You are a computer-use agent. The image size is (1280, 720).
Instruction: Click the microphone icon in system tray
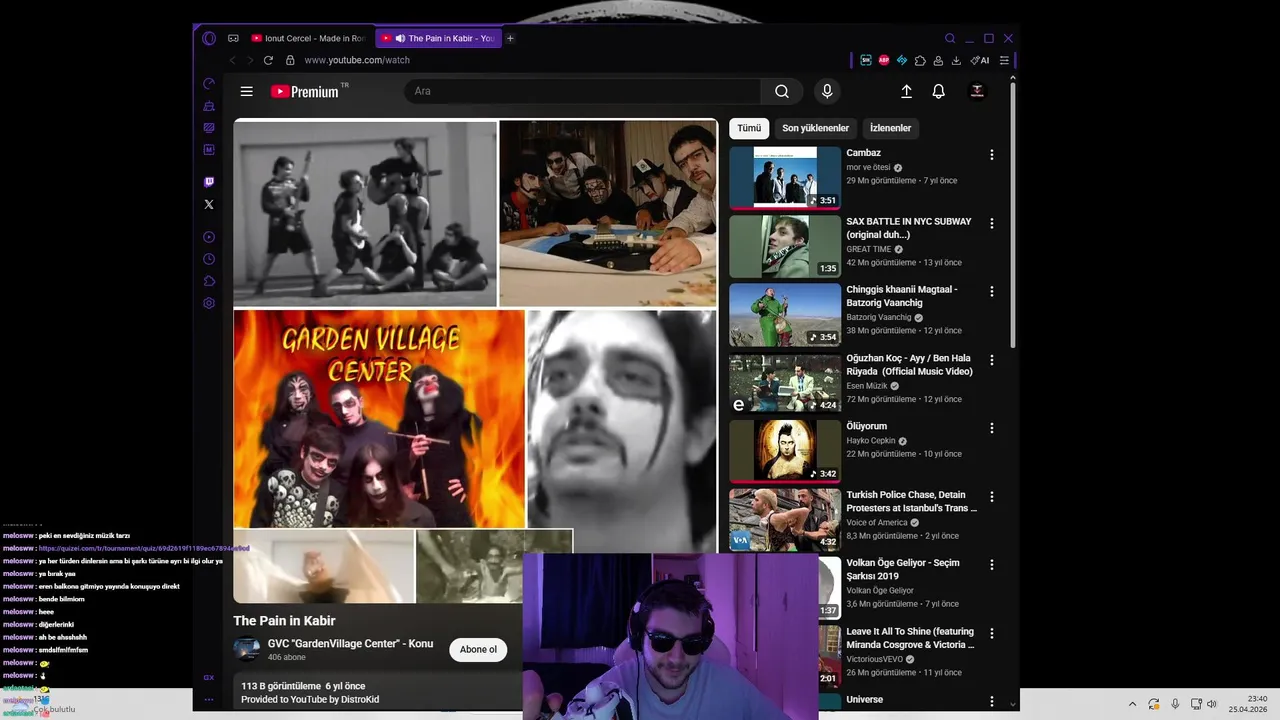point(1175,704)
